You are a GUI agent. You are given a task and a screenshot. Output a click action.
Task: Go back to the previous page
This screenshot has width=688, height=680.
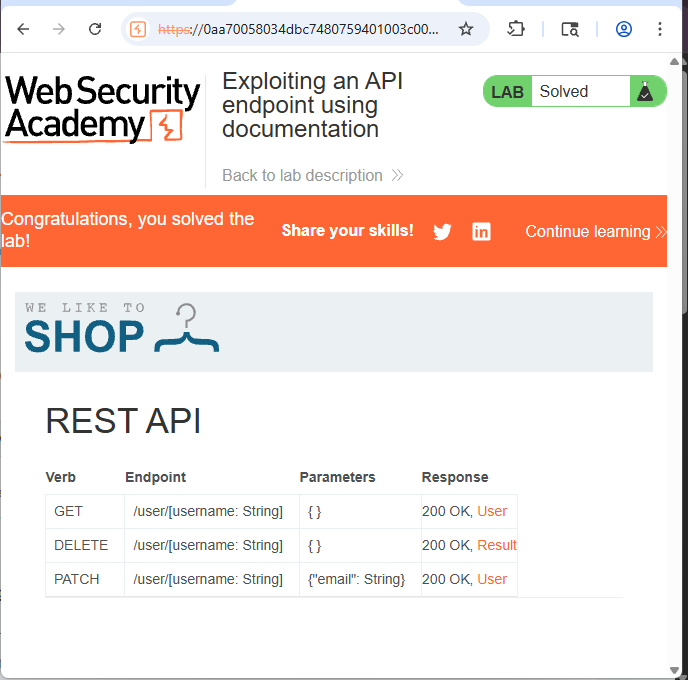coord(23,29)
